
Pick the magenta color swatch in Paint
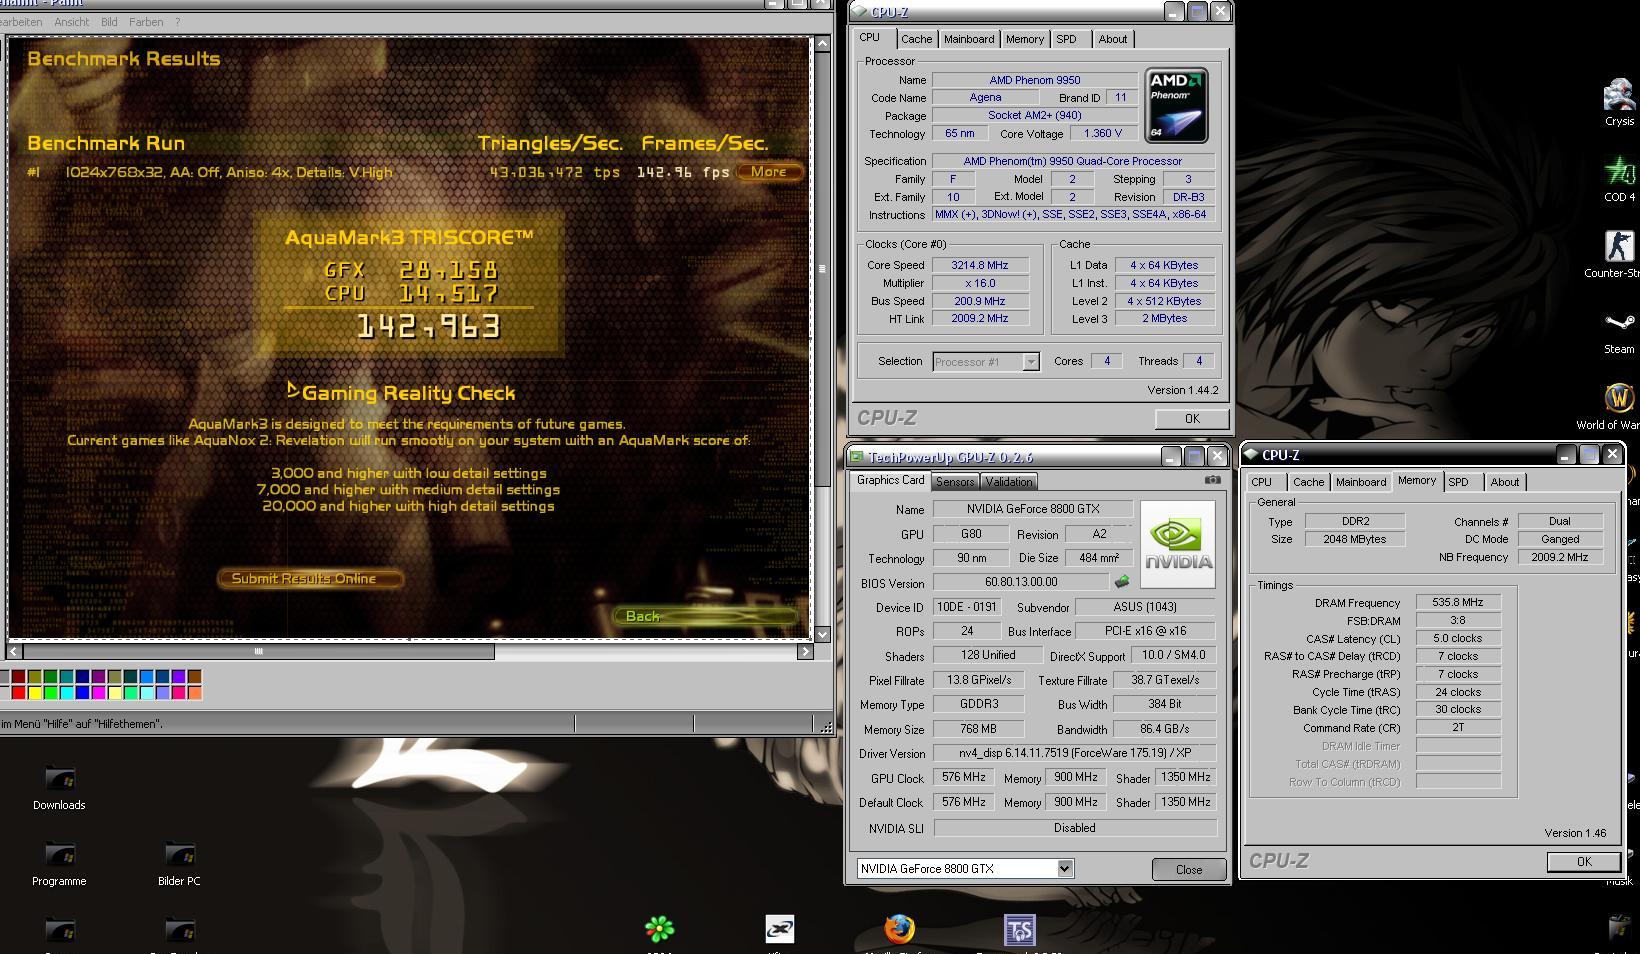(x=98, y=692)
